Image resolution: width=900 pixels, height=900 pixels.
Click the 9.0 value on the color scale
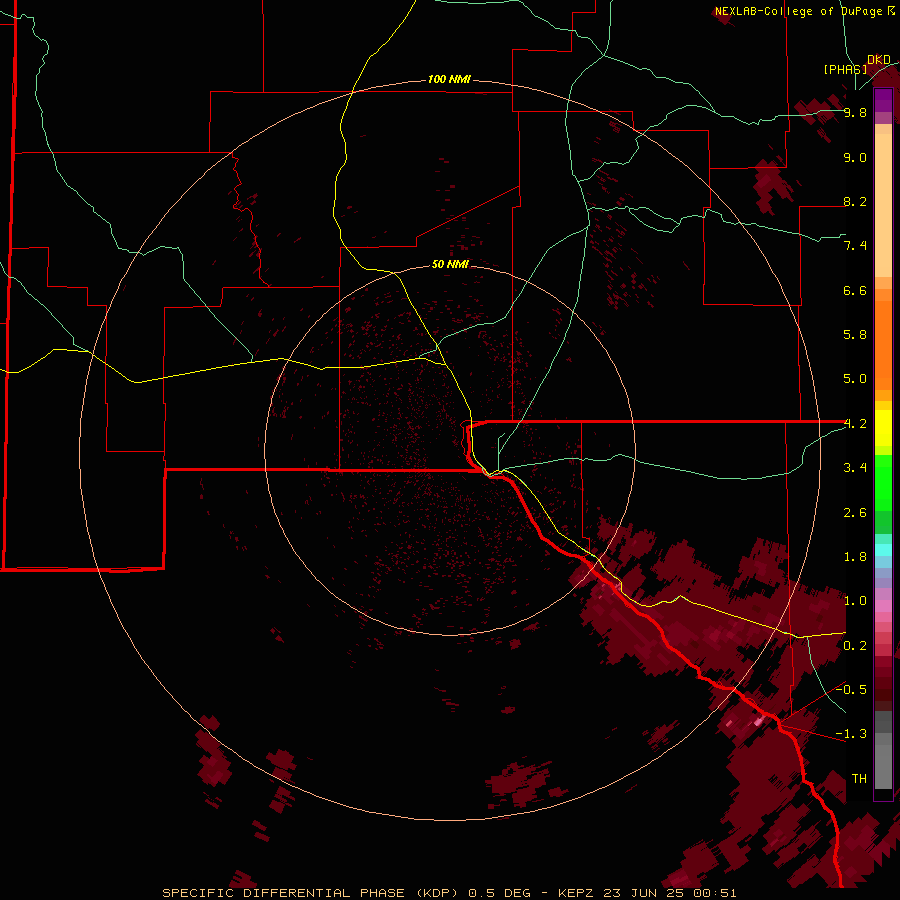855,157
